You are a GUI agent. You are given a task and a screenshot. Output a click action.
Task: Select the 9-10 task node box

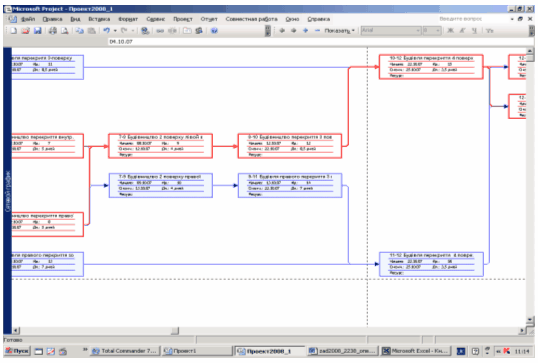(x=290, y=146)
